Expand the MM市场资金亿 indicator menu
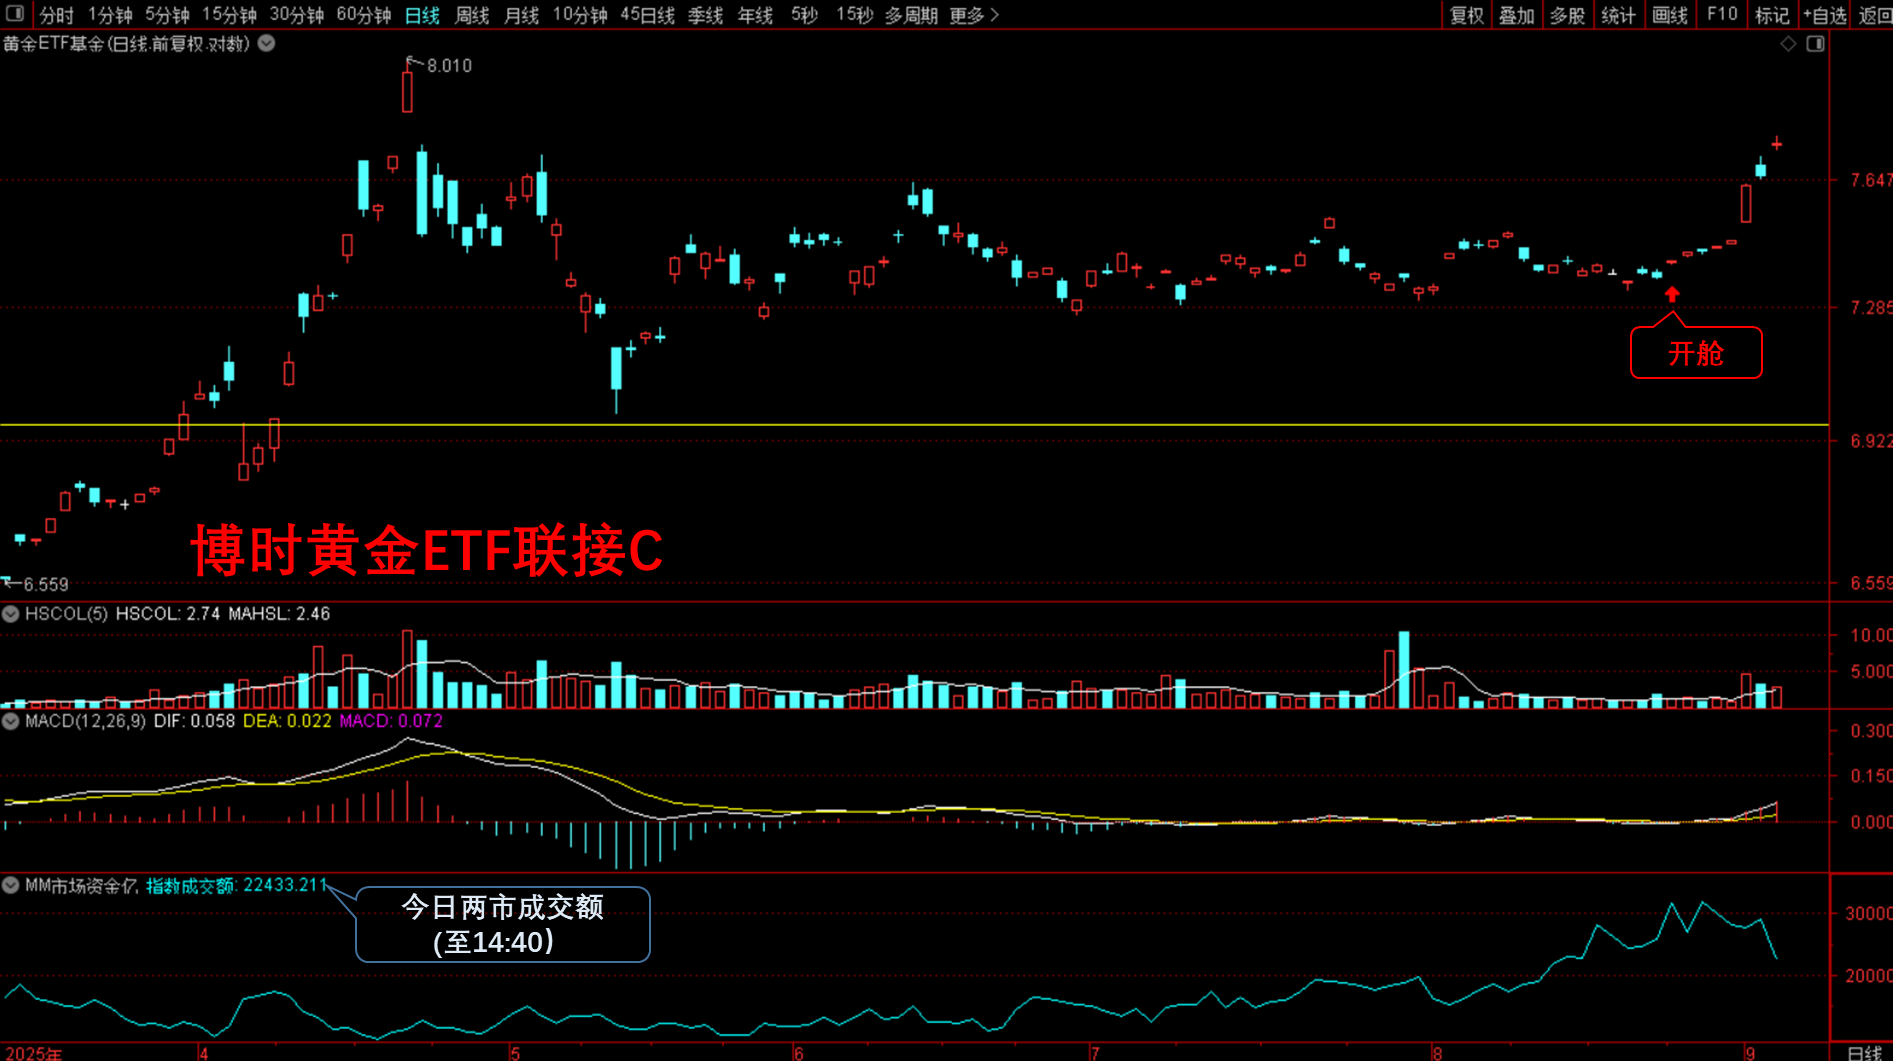The image size is (1893, 1061). (x=10, y=885)
